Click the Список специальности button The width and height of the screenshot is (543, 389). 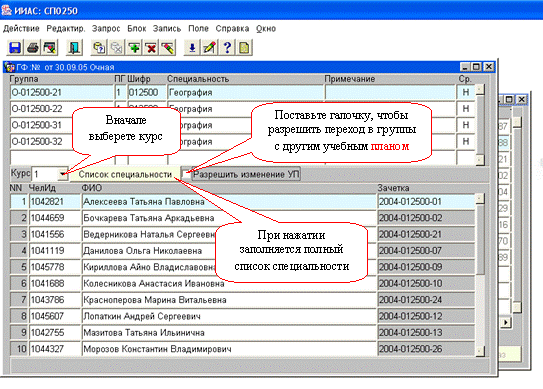pos(125,174)
